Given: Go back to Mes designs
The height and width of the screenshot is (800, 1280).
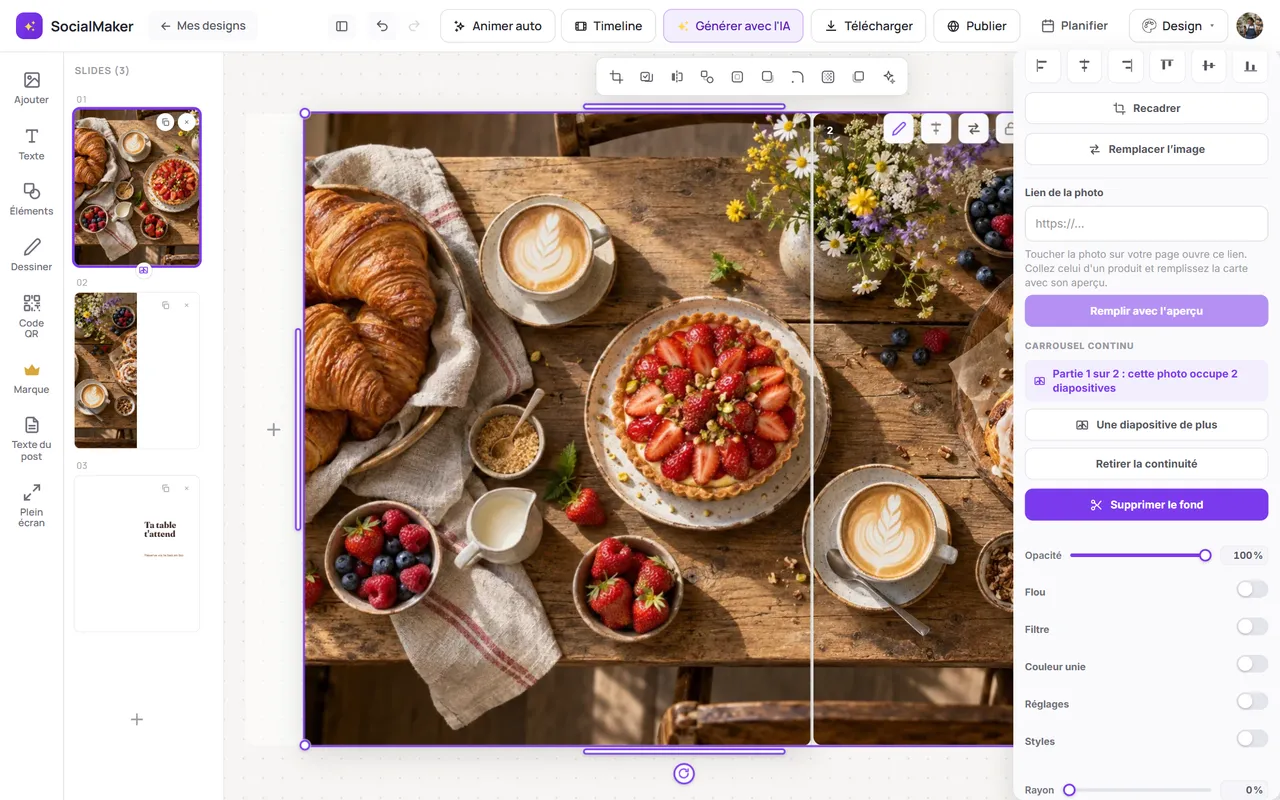Looking at the screenshot, I should [x=203, y=26].
